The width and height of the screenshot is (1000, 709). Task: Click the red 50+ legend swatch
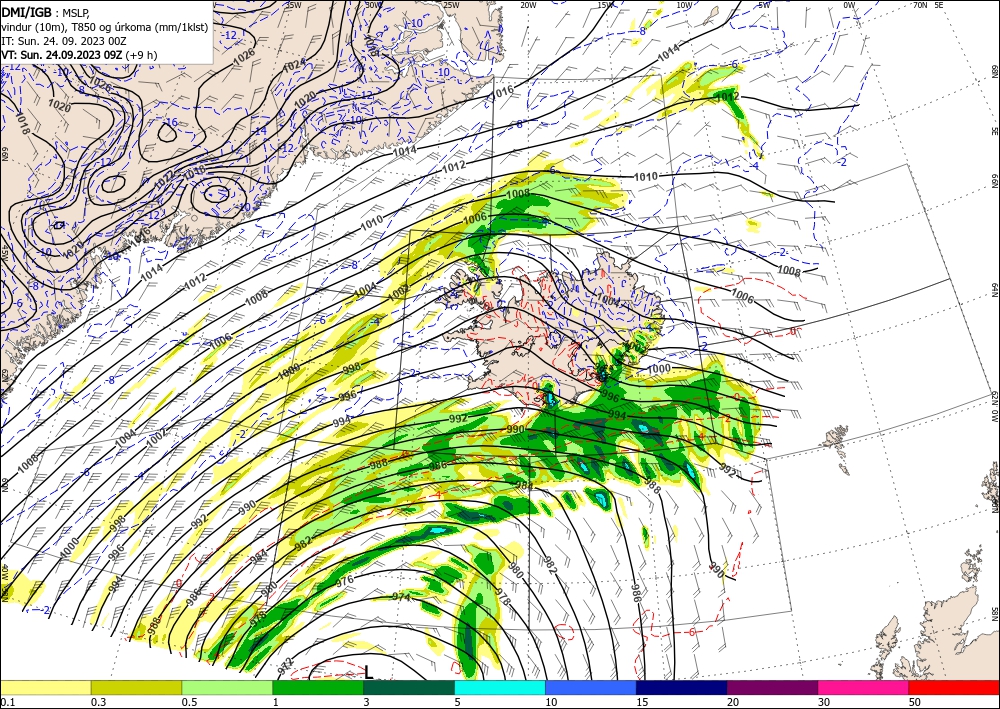pyautogui.click(x=954, y=687)
